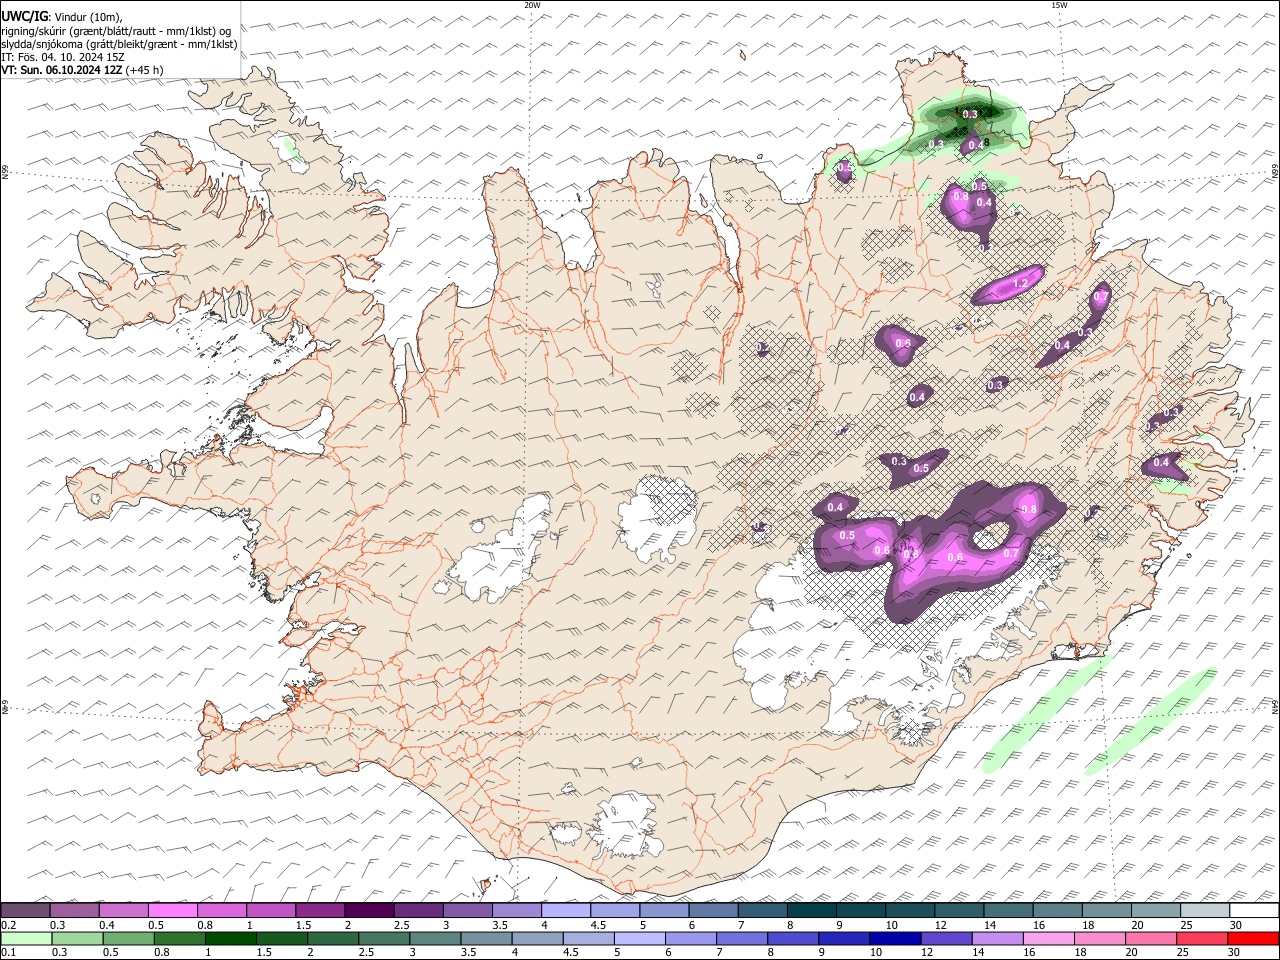Click the lower-row green swatch starting at 0.5

pyautogui.click(x=128, y=938)
